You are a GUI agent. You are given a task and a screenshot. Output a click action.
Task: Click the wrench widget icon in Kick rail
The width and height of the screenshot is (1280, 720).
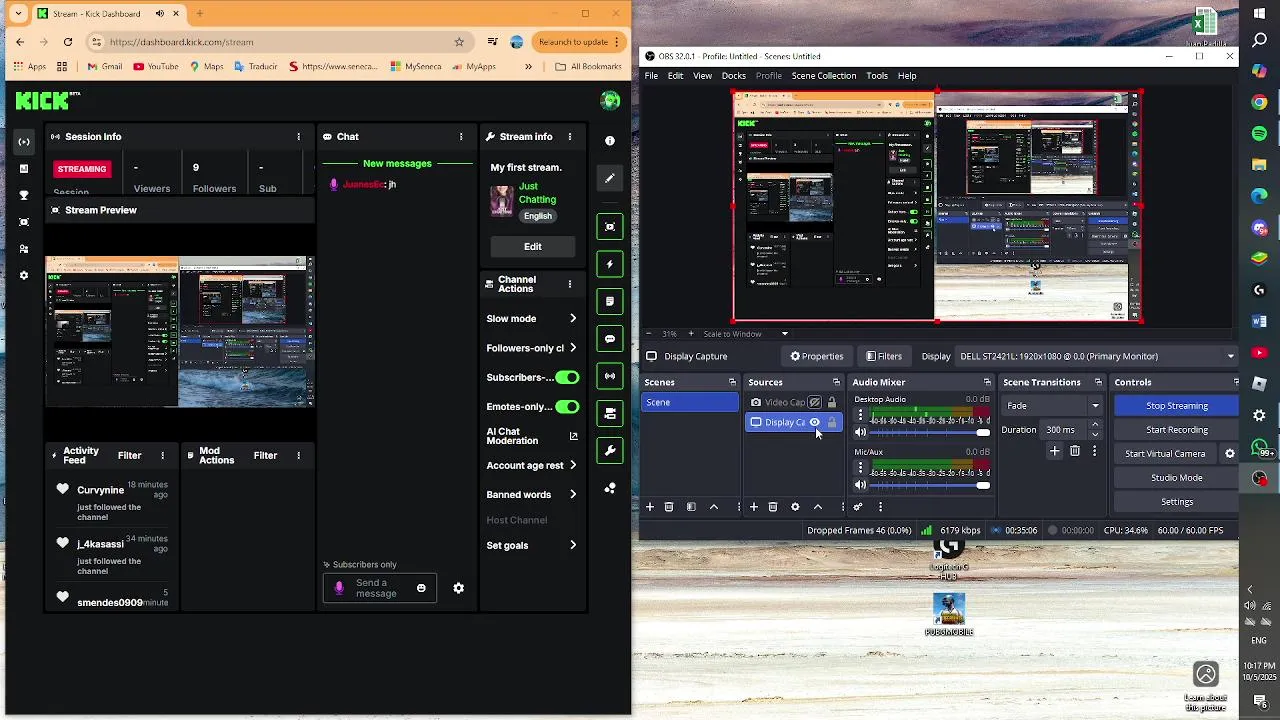click(x=610, y=451)
